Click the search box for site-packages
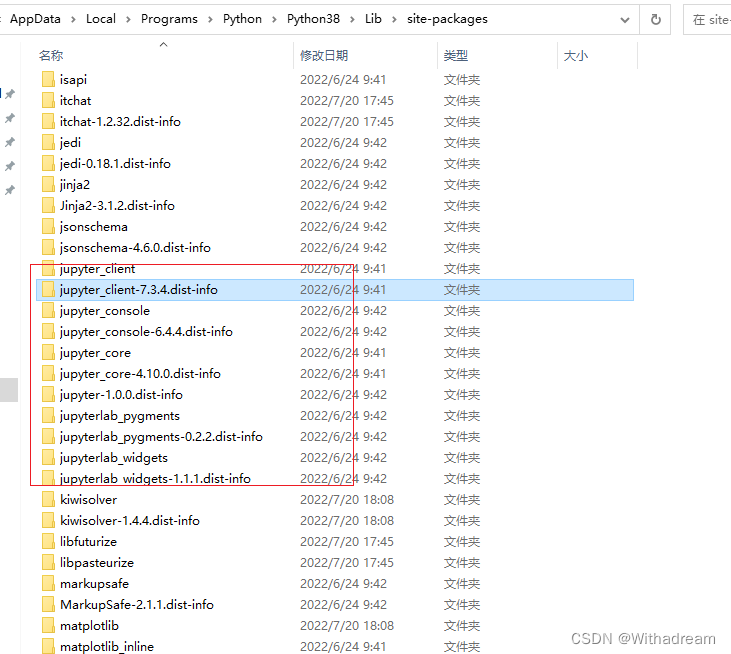Viewport: 731px width, 654px height. point(708,20)
